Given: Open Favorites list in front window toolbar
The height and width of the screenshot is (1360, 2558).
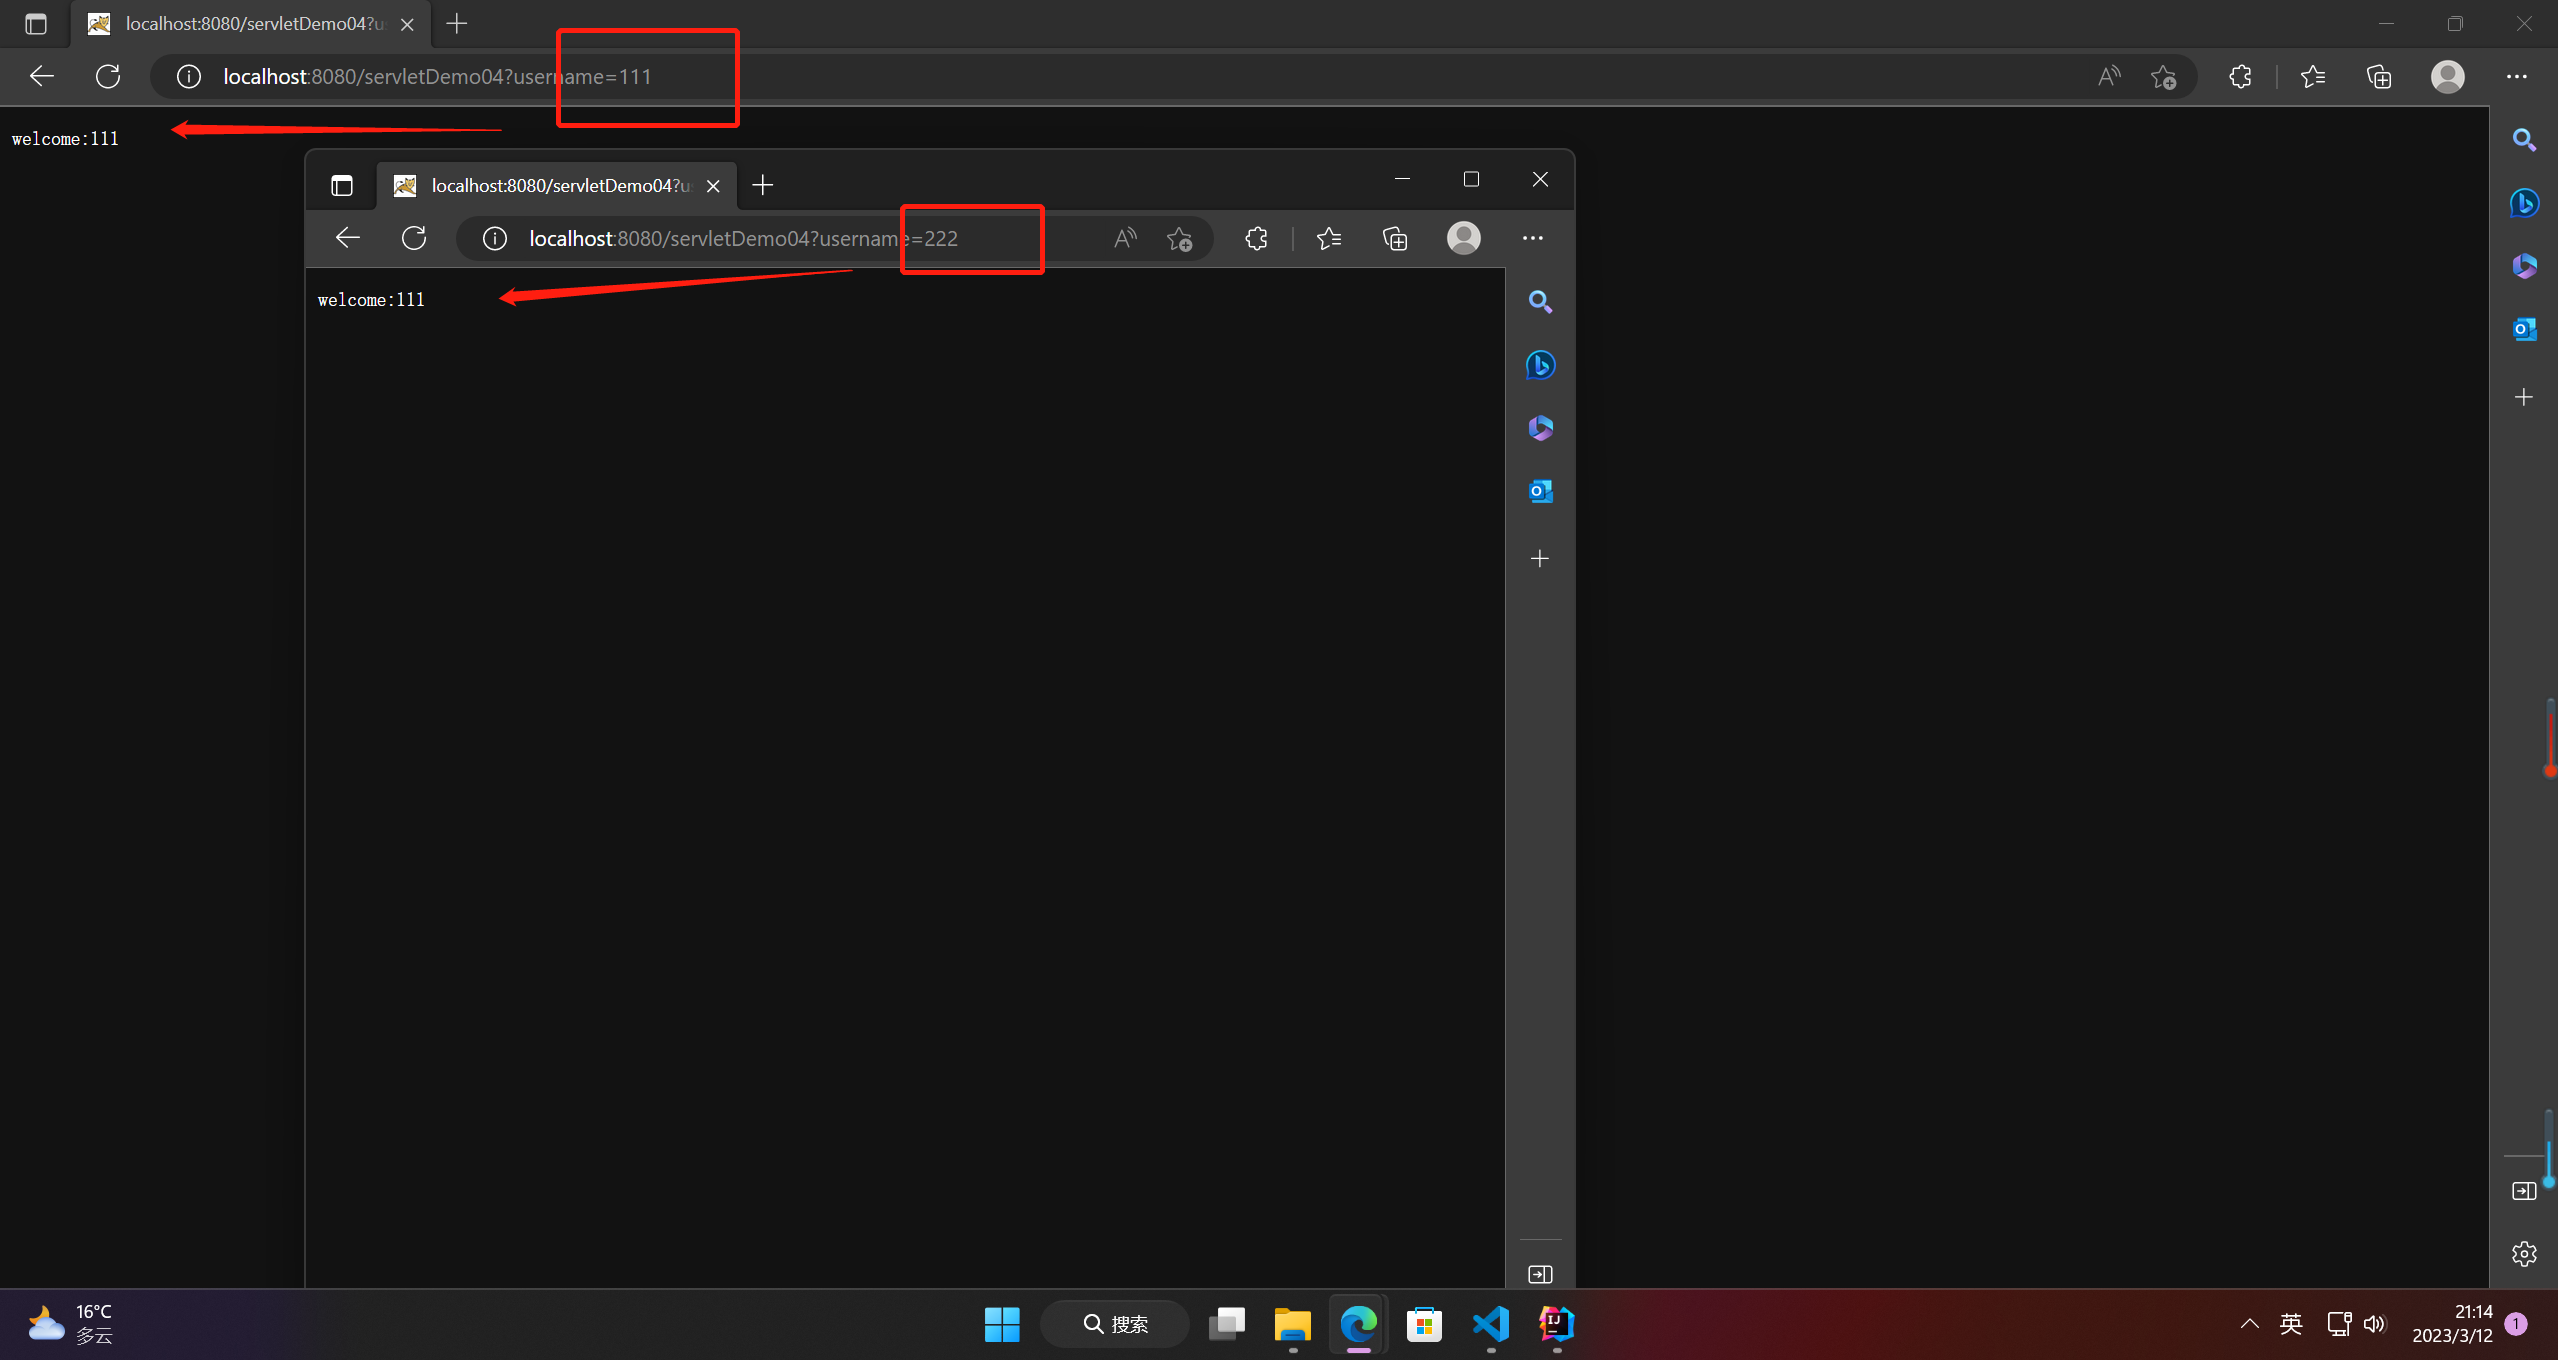Looking at the screenshot, I should 1329,238.
